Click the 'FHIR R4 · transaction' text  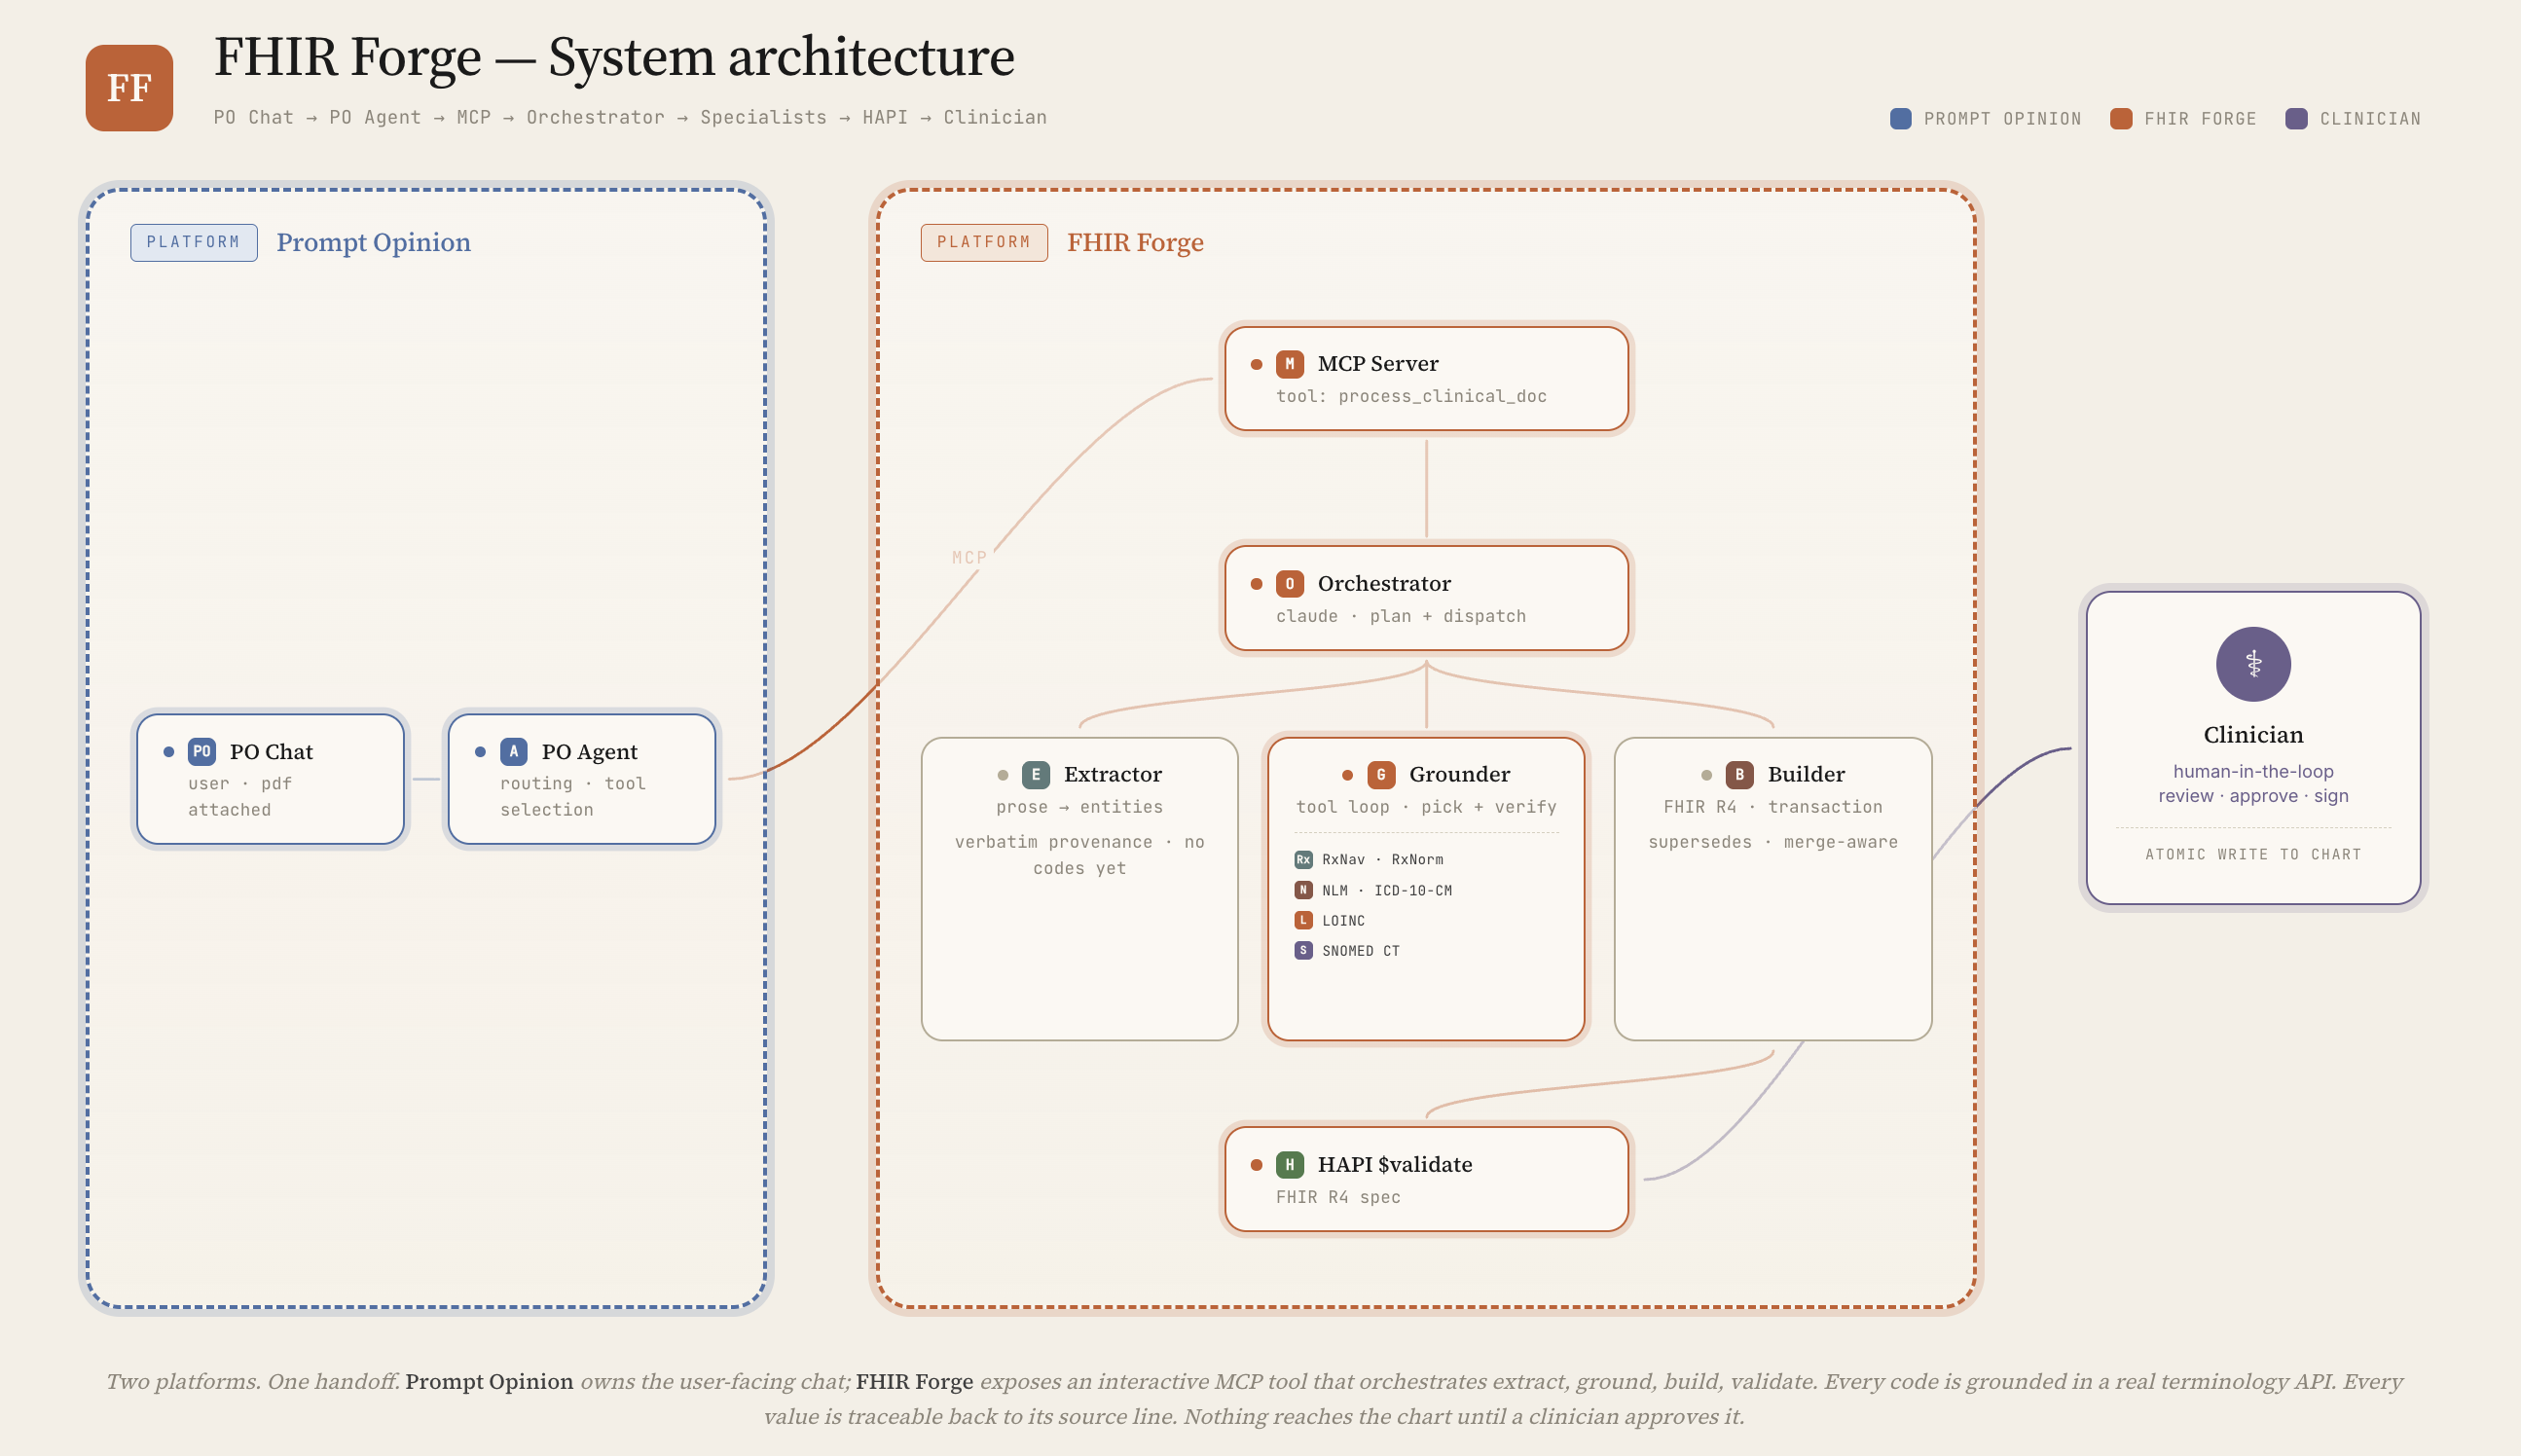pyautogui.click(x=1773, y=808)
